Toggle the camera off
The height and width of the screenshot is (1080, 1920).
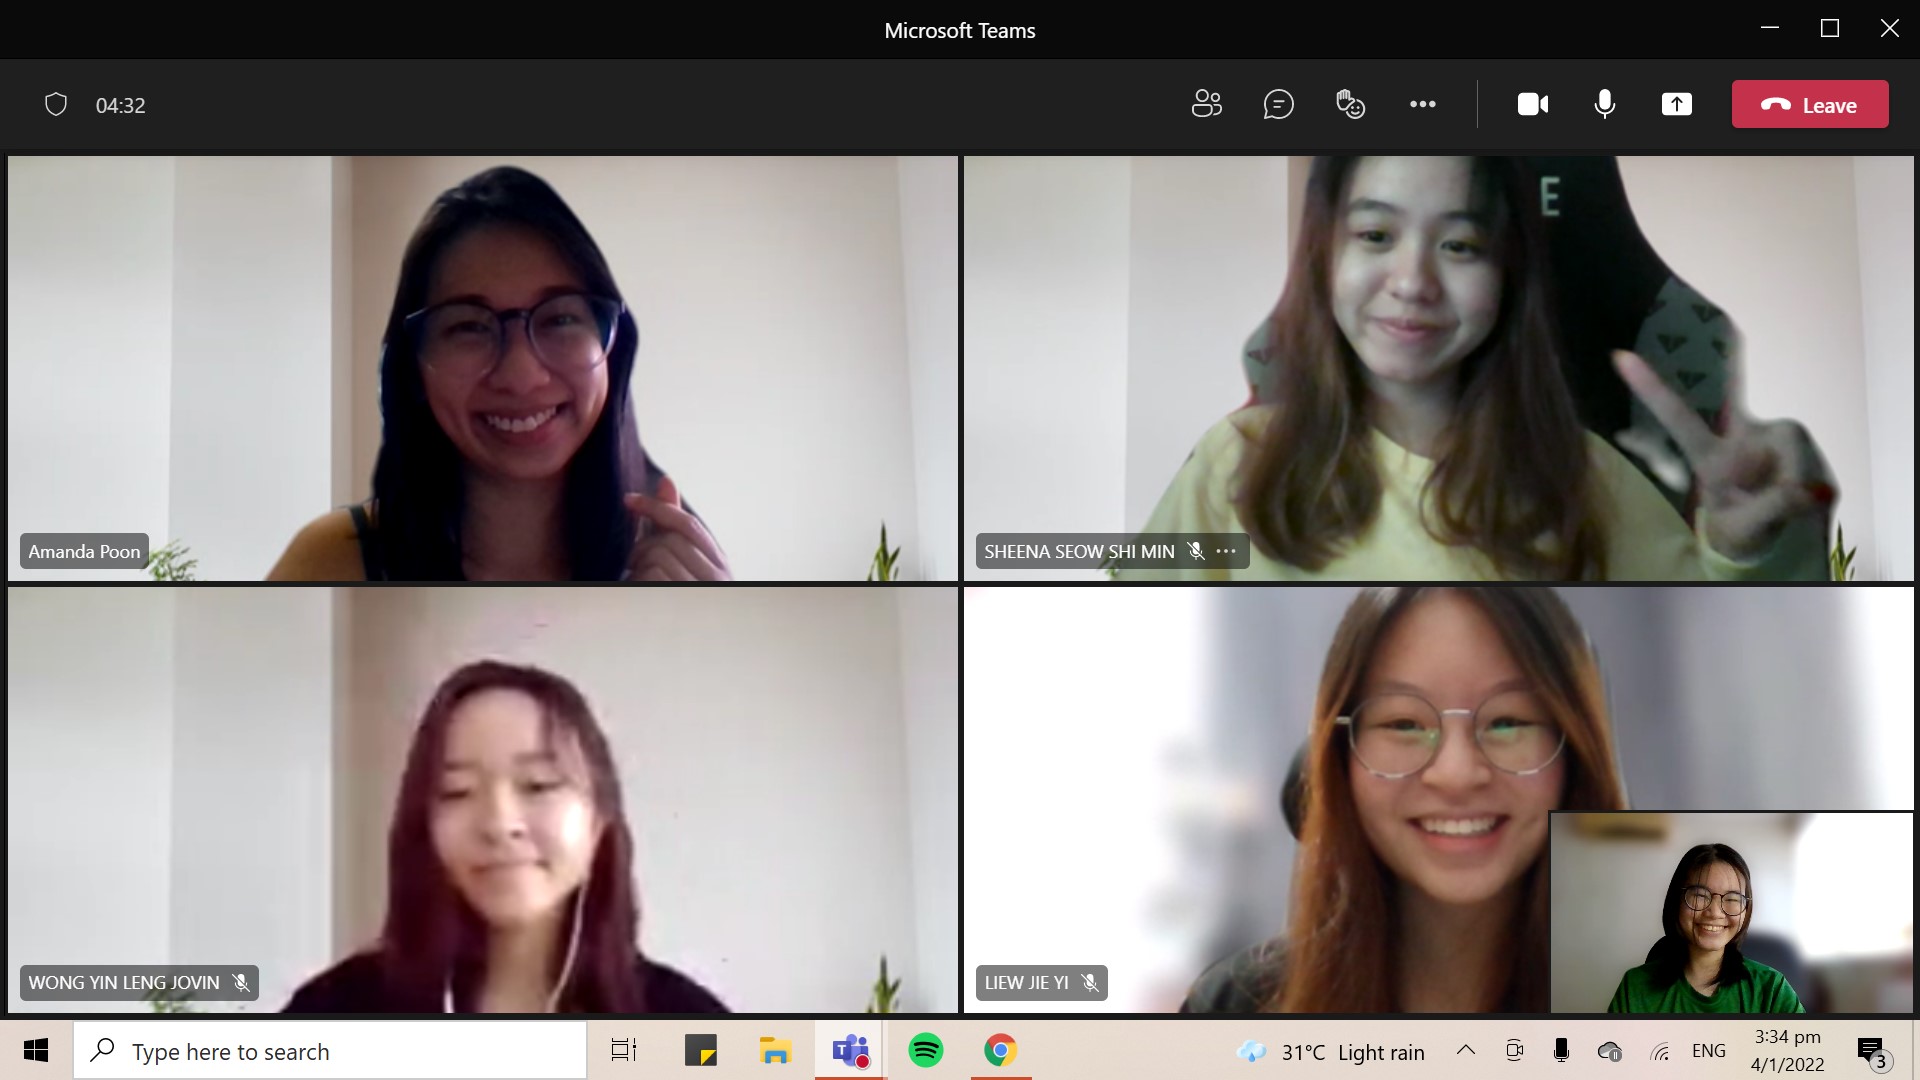[x=1532, y=104]
